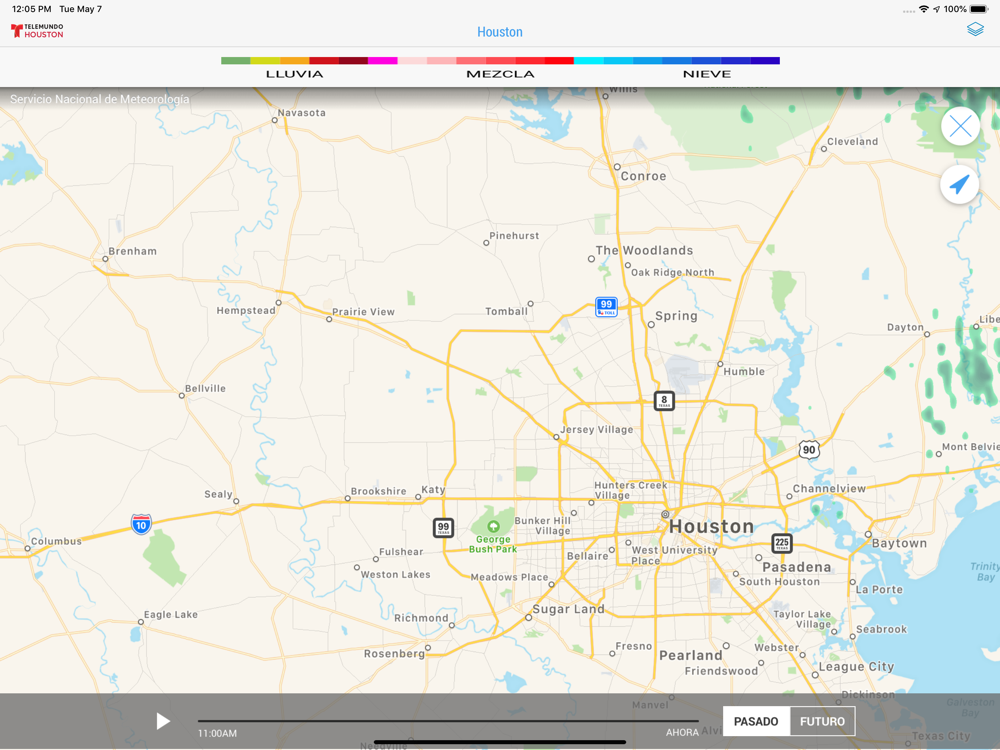Viewport: 1000px width, 750px height.
Task: Open the map layers menu icon
Action: (x=974, y=29)
